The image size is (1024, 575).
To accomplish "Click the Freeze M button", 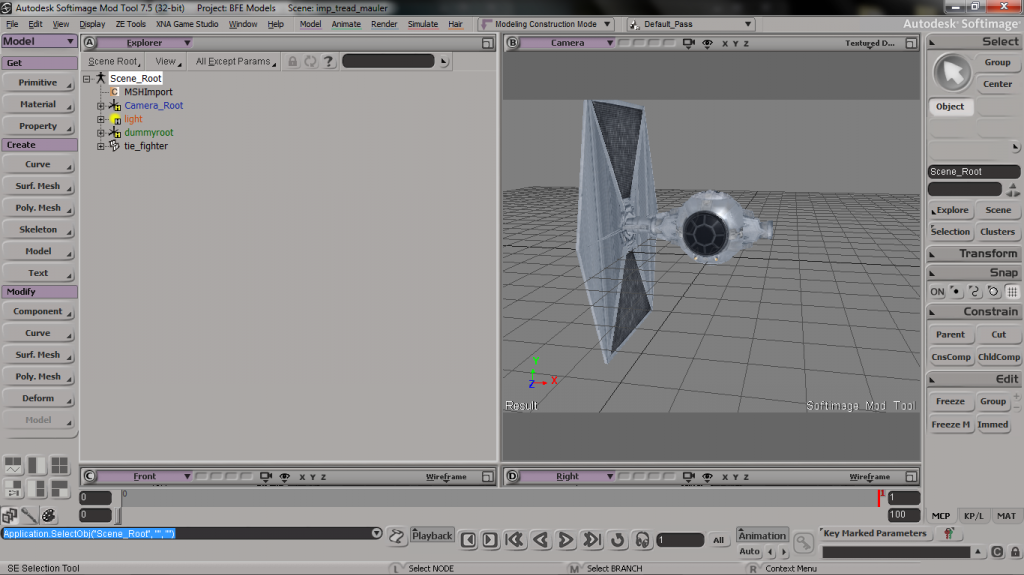I will tap(950, 425).
